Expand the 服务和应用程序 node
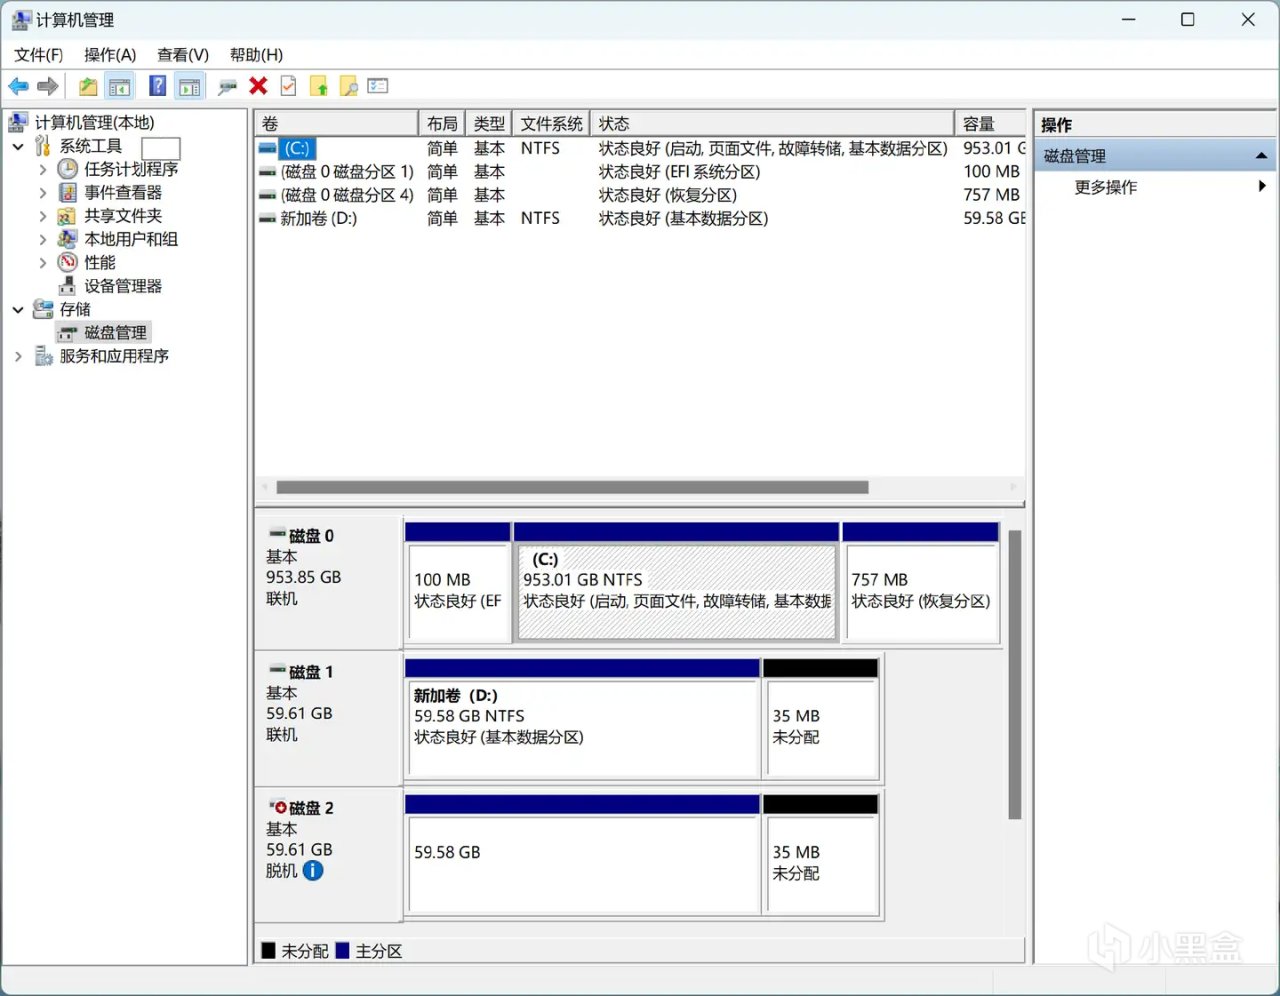The width and height of the screenshot is (1280, 996). (18, 356)
